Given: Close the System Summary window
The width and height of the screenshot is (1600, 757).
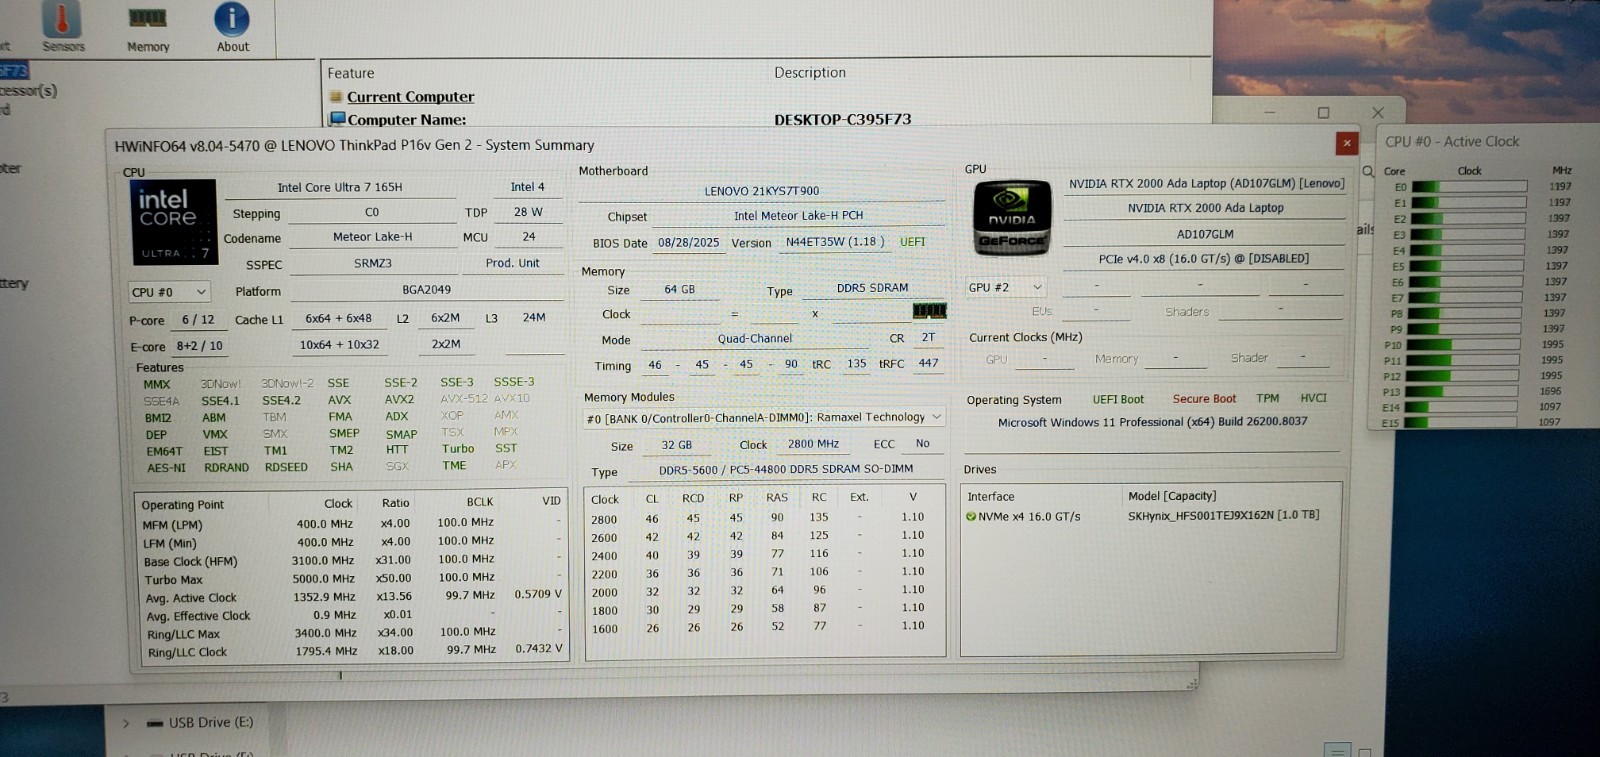Looking at the screenshot, I should (1346, 143).
